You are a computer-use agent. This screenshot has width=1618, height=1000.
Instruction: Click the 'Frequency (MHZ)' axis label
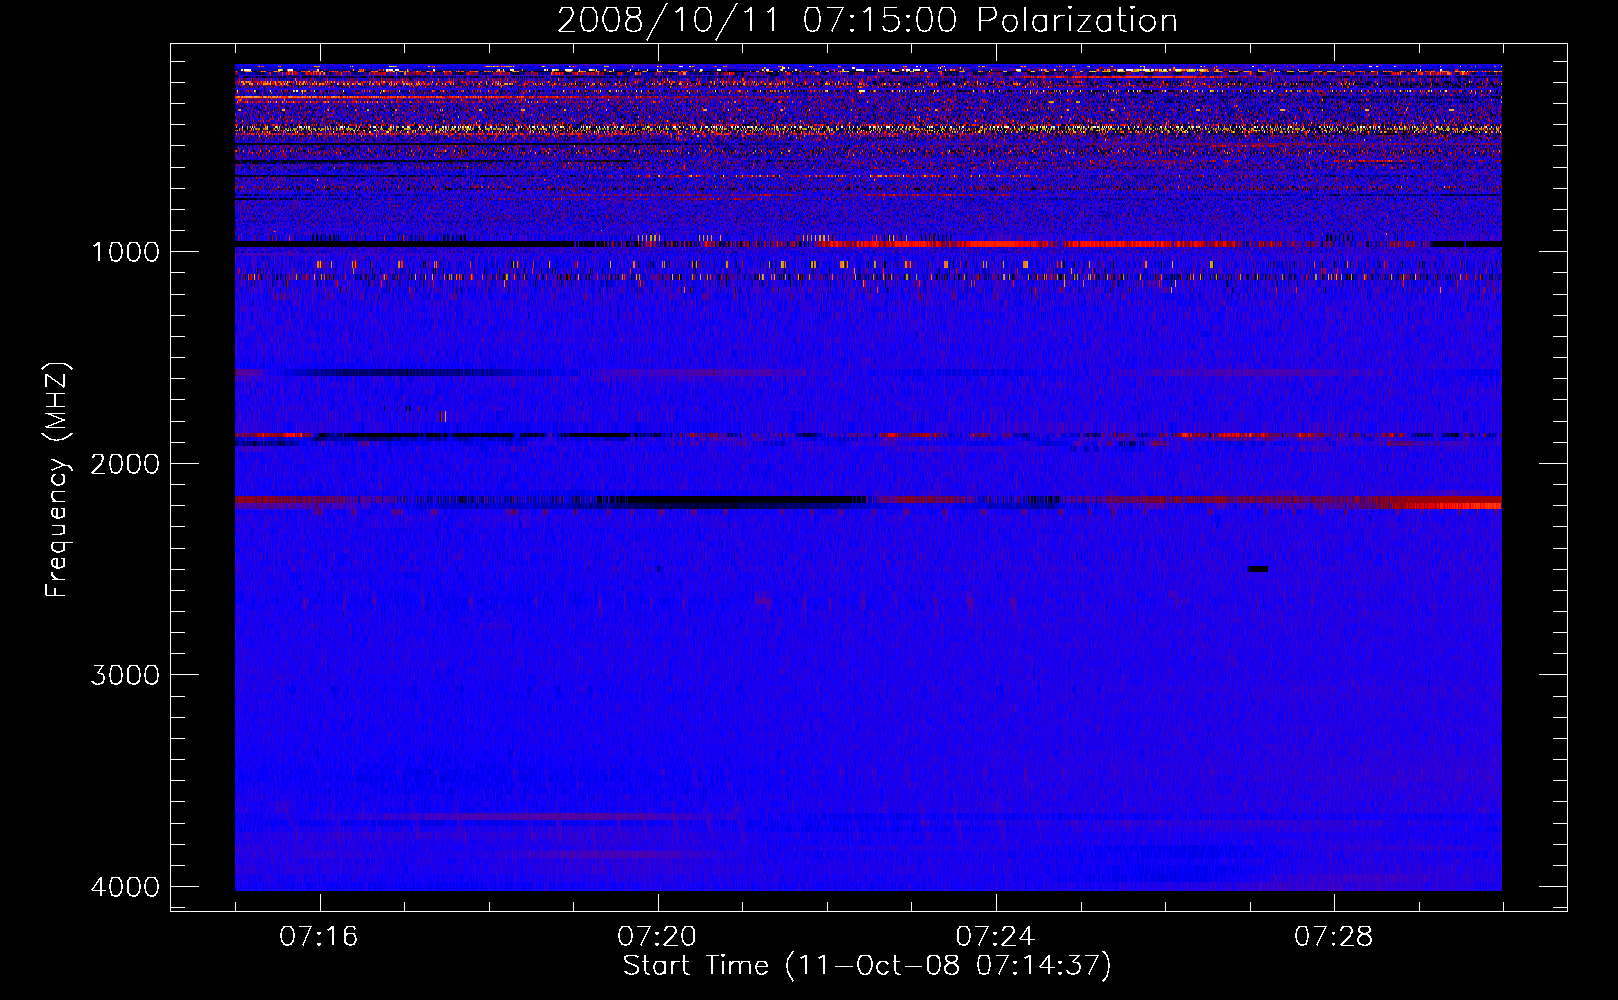pos(57,480)
